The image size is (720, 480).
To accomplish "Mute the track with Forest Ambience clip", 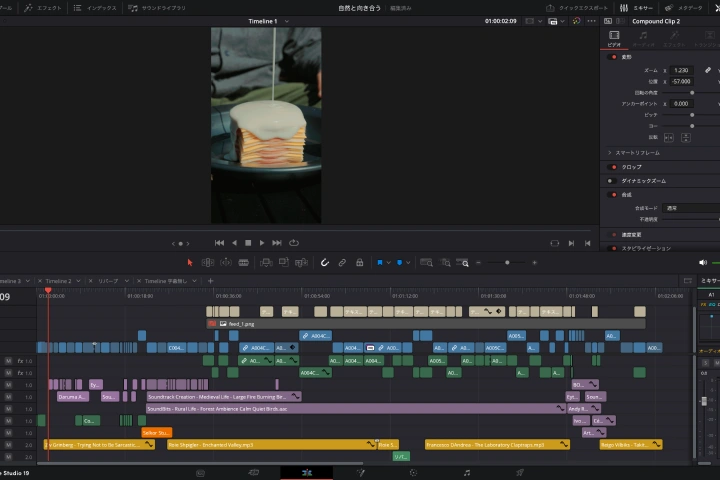I will (x=8, y=409).
